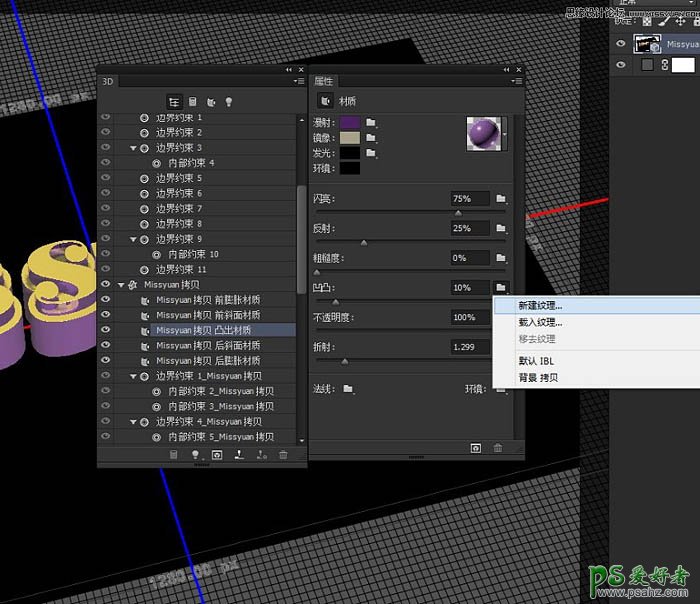The image size is (700, 604).
Task: Collapse the Properties panel with double arrows
Action: coord(506,70)
